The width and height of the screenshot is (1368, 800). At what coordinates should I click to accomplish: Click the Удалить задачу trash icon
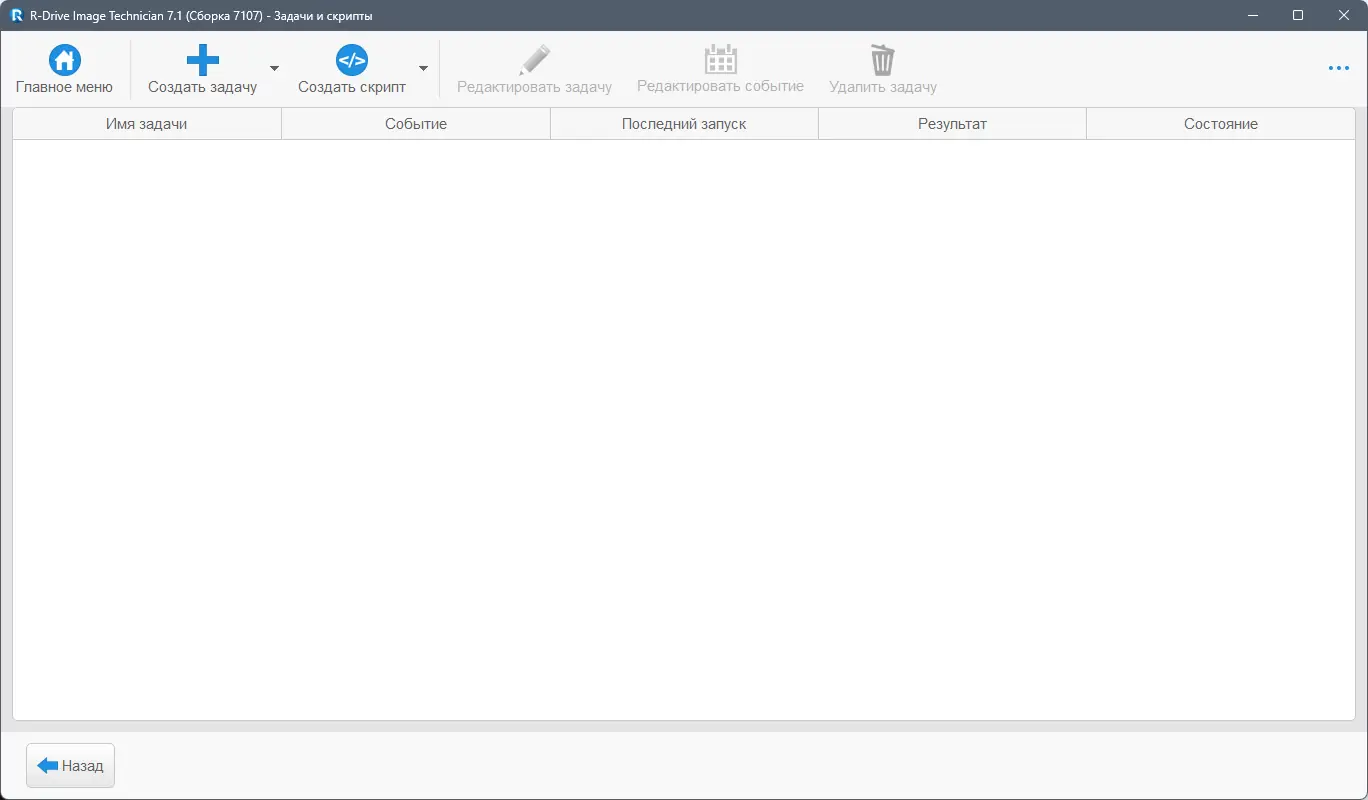coord(882,58)
